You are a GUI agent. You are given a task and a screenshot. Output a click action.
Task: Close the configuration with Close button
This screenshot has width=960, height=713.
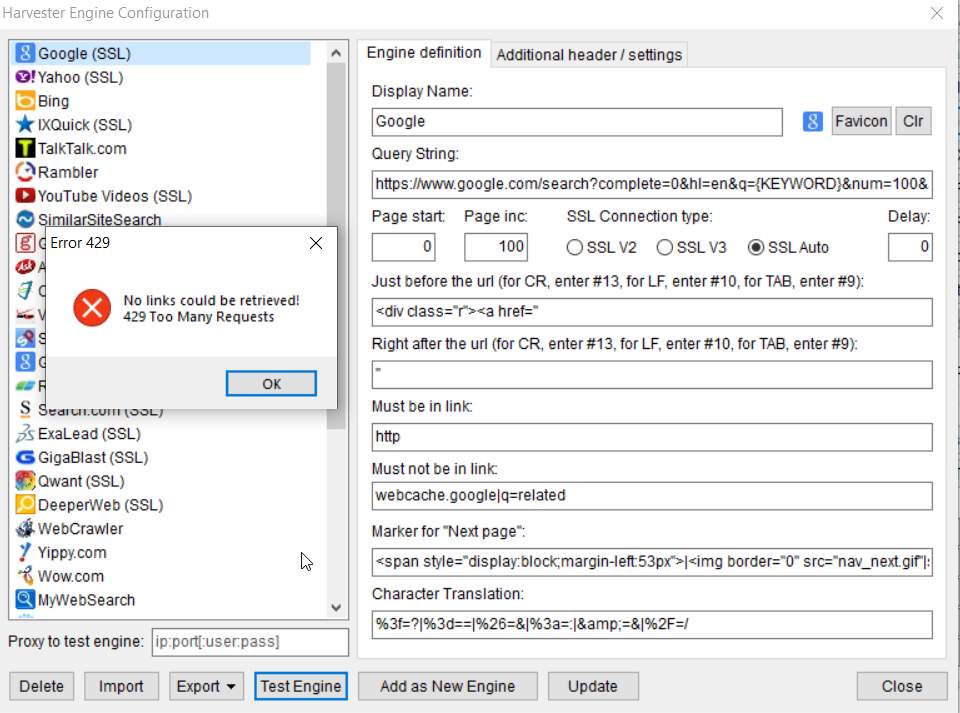[902, 686]
